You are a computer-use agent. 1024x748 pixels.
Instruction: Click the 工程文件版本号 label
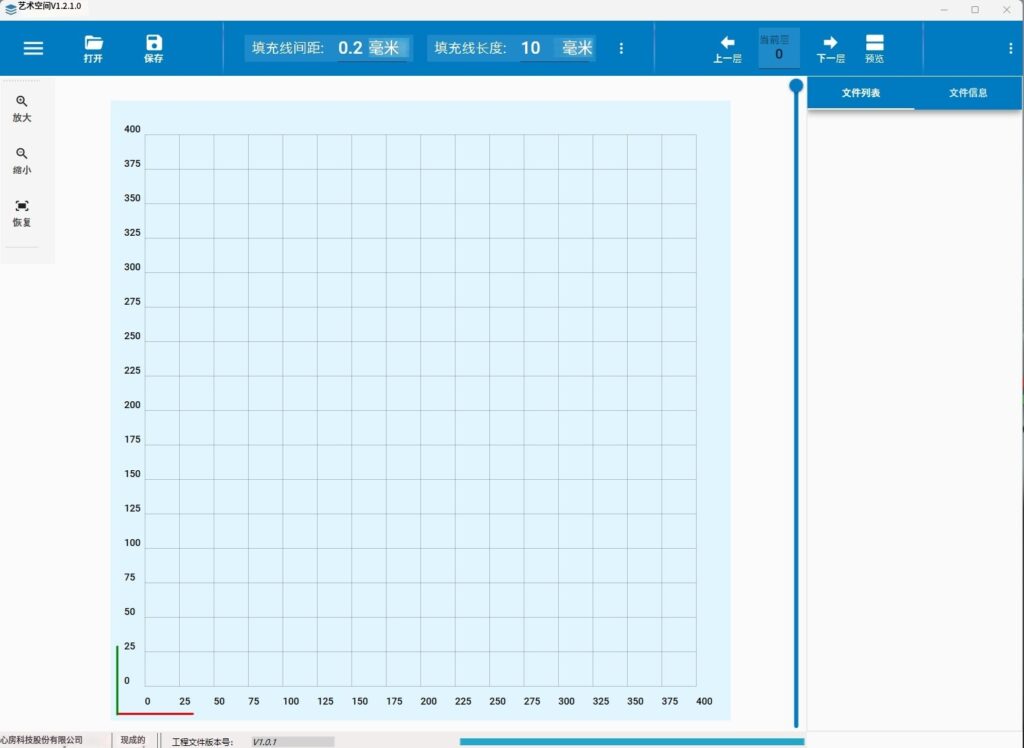tap(202, 742)
